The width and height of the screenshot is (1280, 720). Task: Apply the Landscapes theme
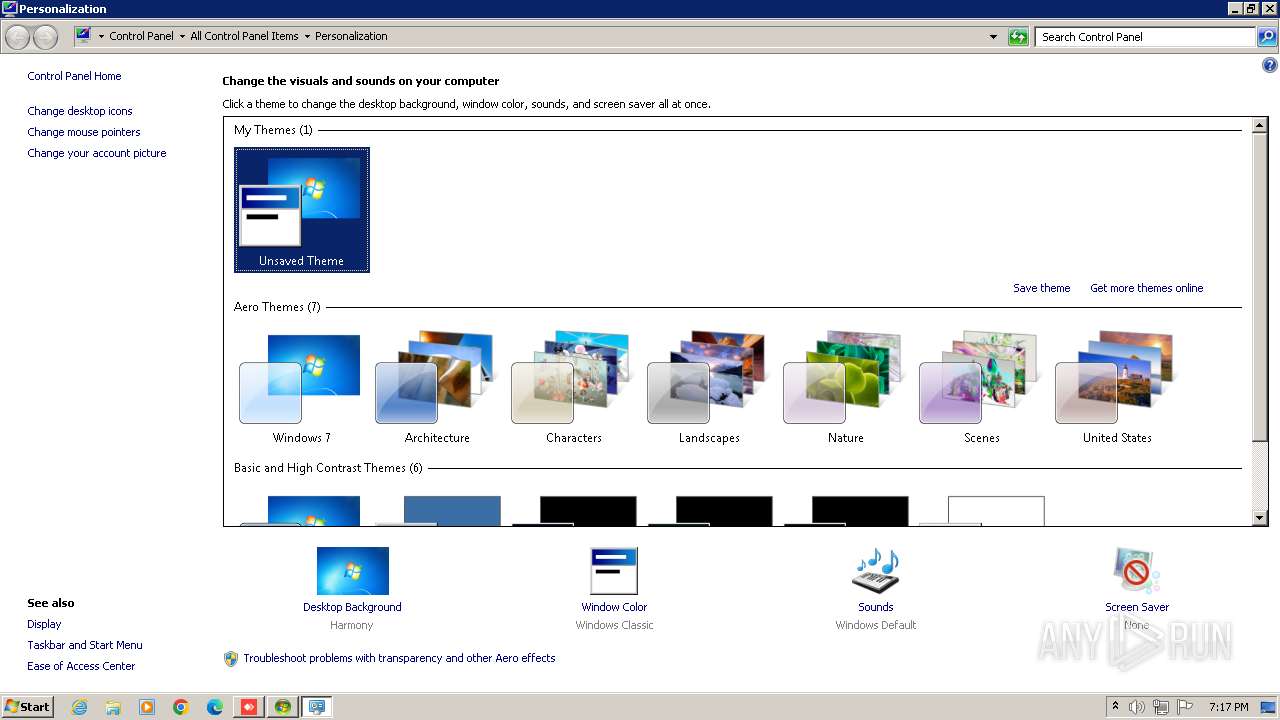click(x=709, y=388)
